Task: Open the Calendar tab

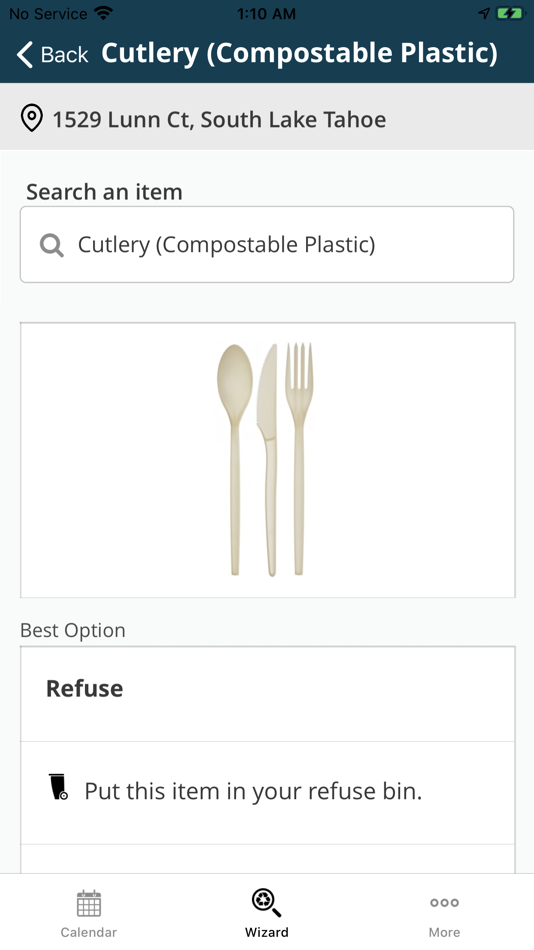Action: pyautogui.click(x=88, y=913)
